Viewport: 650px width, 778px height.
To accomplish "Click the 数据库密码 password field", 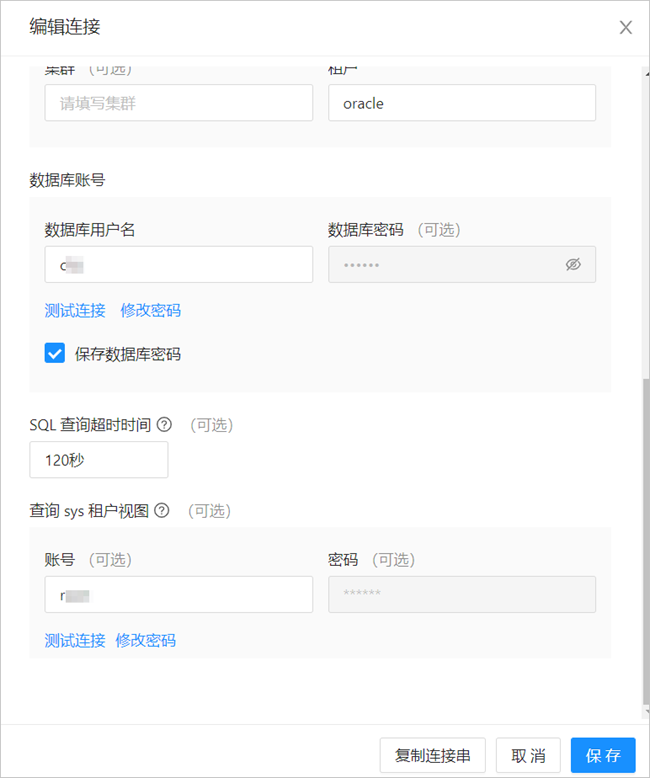I will [x=445, y=265].
